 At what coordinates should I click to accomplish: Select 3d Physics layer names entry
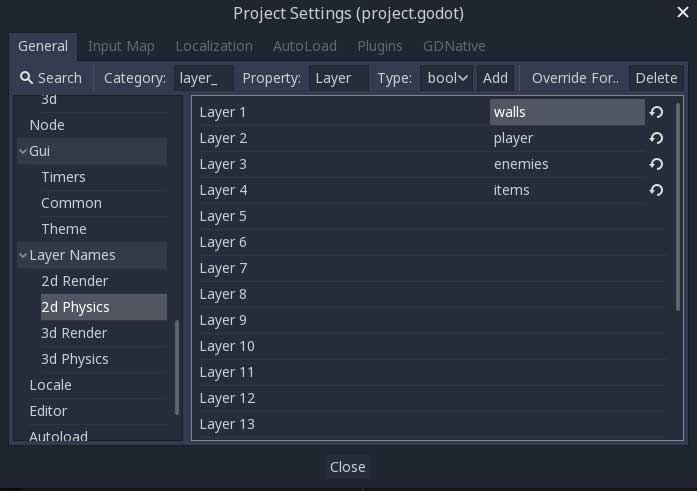pos(75,359)
